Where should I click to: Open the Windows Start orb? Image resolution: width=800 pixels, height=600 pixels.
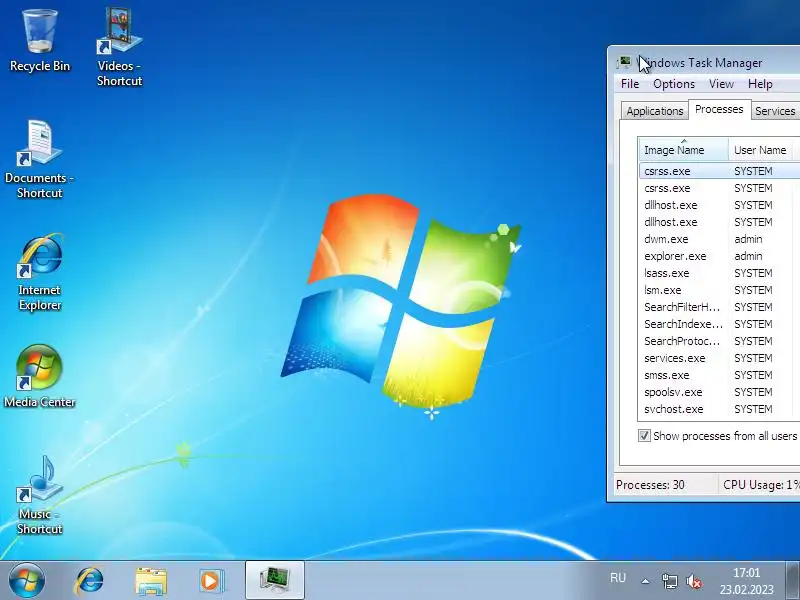coord(27,581)
